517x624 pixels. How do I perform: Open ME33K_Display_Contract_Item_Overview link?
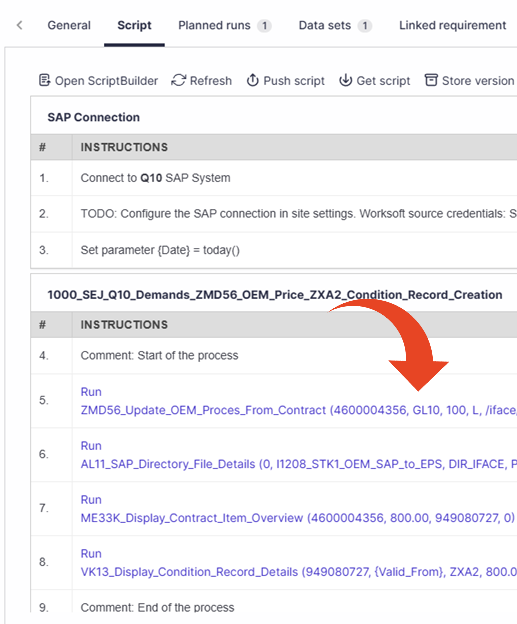191,518
